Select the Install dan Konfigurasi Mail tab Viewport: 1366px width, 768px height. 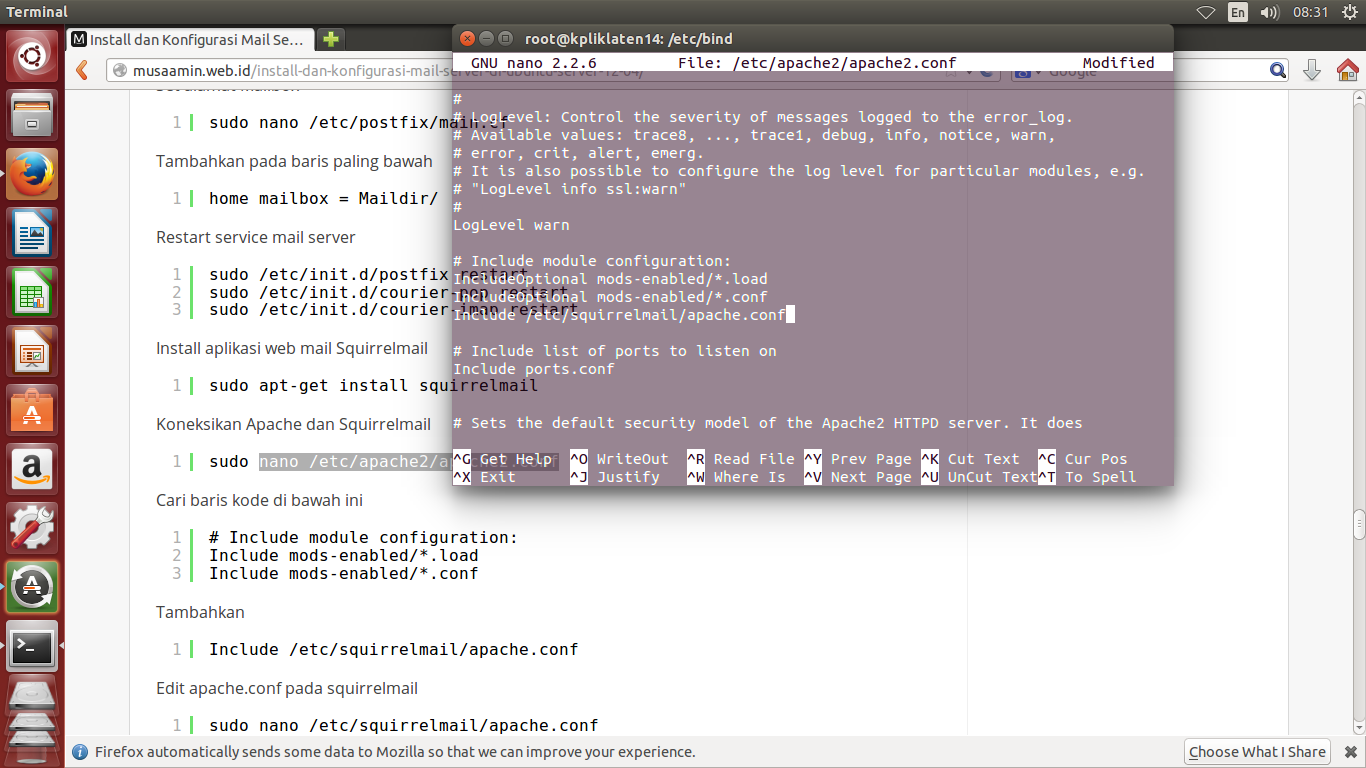[x=190, y=40]
